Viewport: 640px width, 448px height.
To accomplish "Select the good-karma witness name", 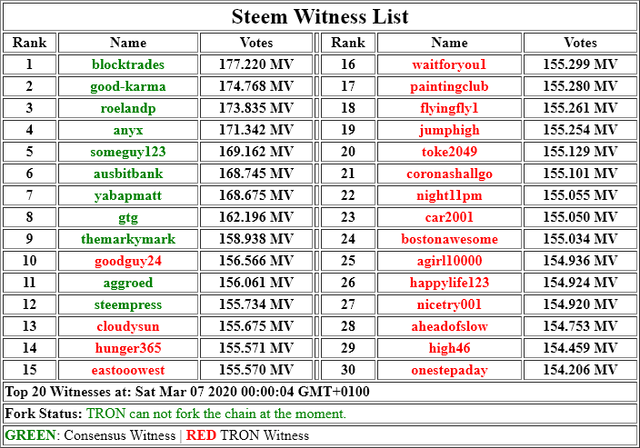I will point(128,86).
